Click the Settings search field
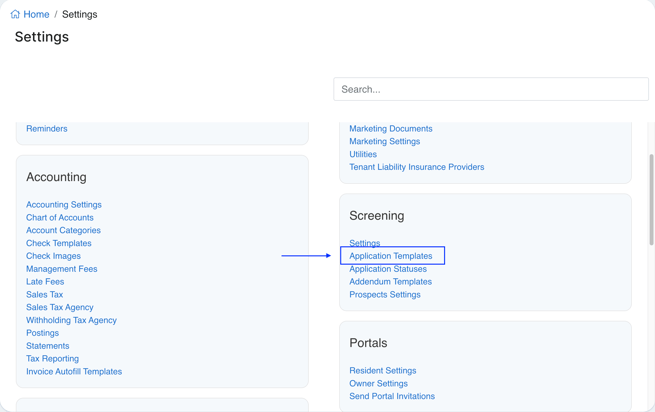The height and width of the screenshot is (412, 655). coord(490,89)
